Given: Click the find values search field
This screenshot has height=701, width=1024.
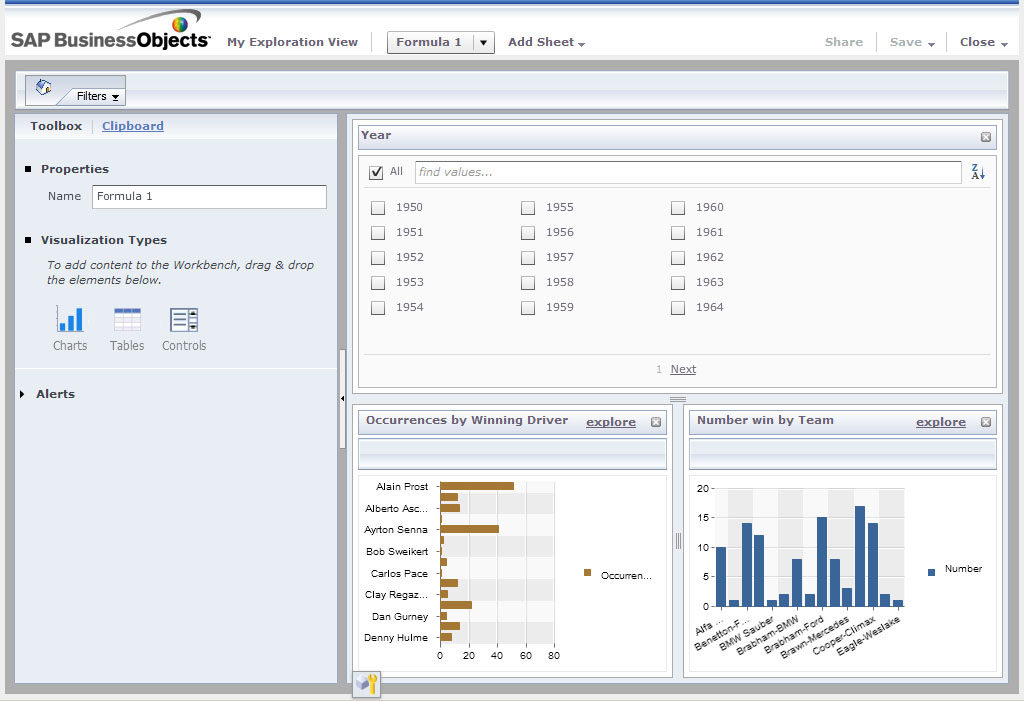Looking at the screenshot, I should coord(687,172).
